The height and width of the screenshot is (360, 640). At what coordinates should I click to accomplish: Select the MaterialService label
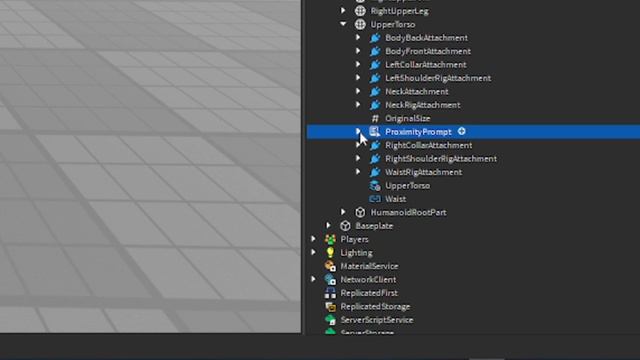(369, 267)
